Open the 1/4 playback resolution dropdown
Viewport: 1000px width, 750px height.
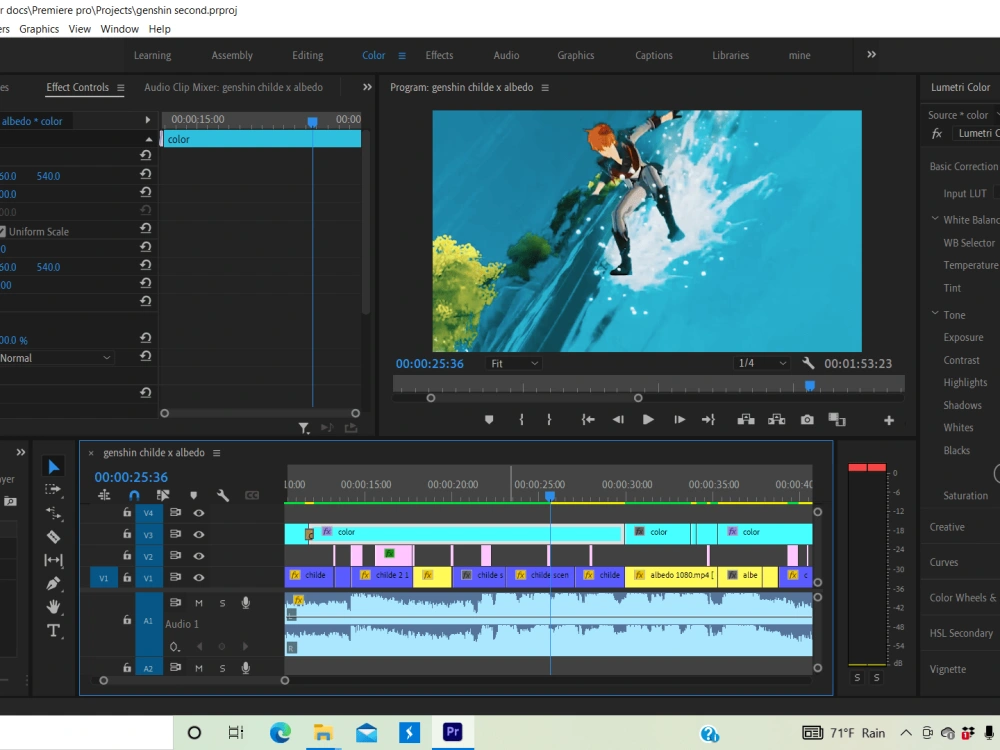tap(761, 363)
